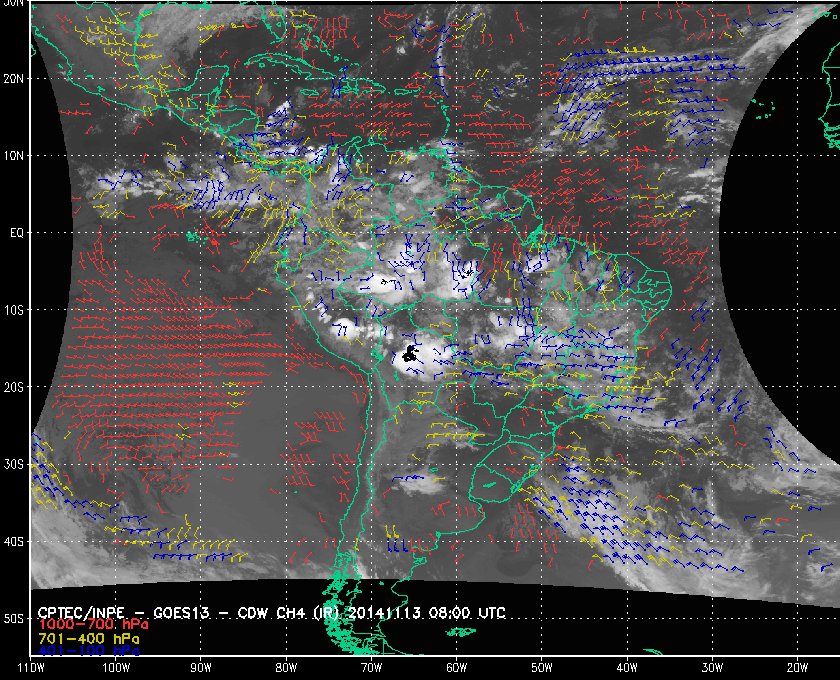Click the 40S latitude label
The image size is (840, 680).
pos(13,541)
